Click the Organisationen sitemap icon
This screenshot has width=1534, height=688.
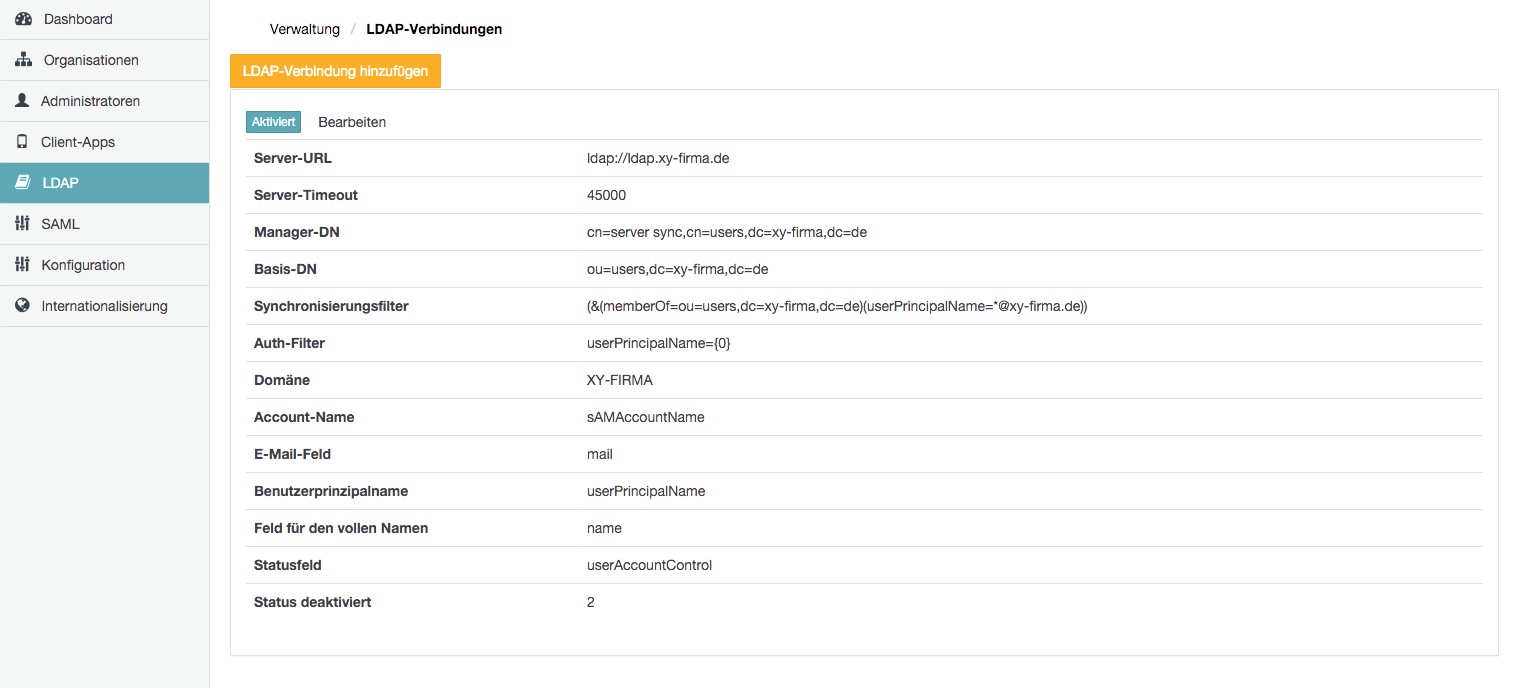click(x=23, y=60)
